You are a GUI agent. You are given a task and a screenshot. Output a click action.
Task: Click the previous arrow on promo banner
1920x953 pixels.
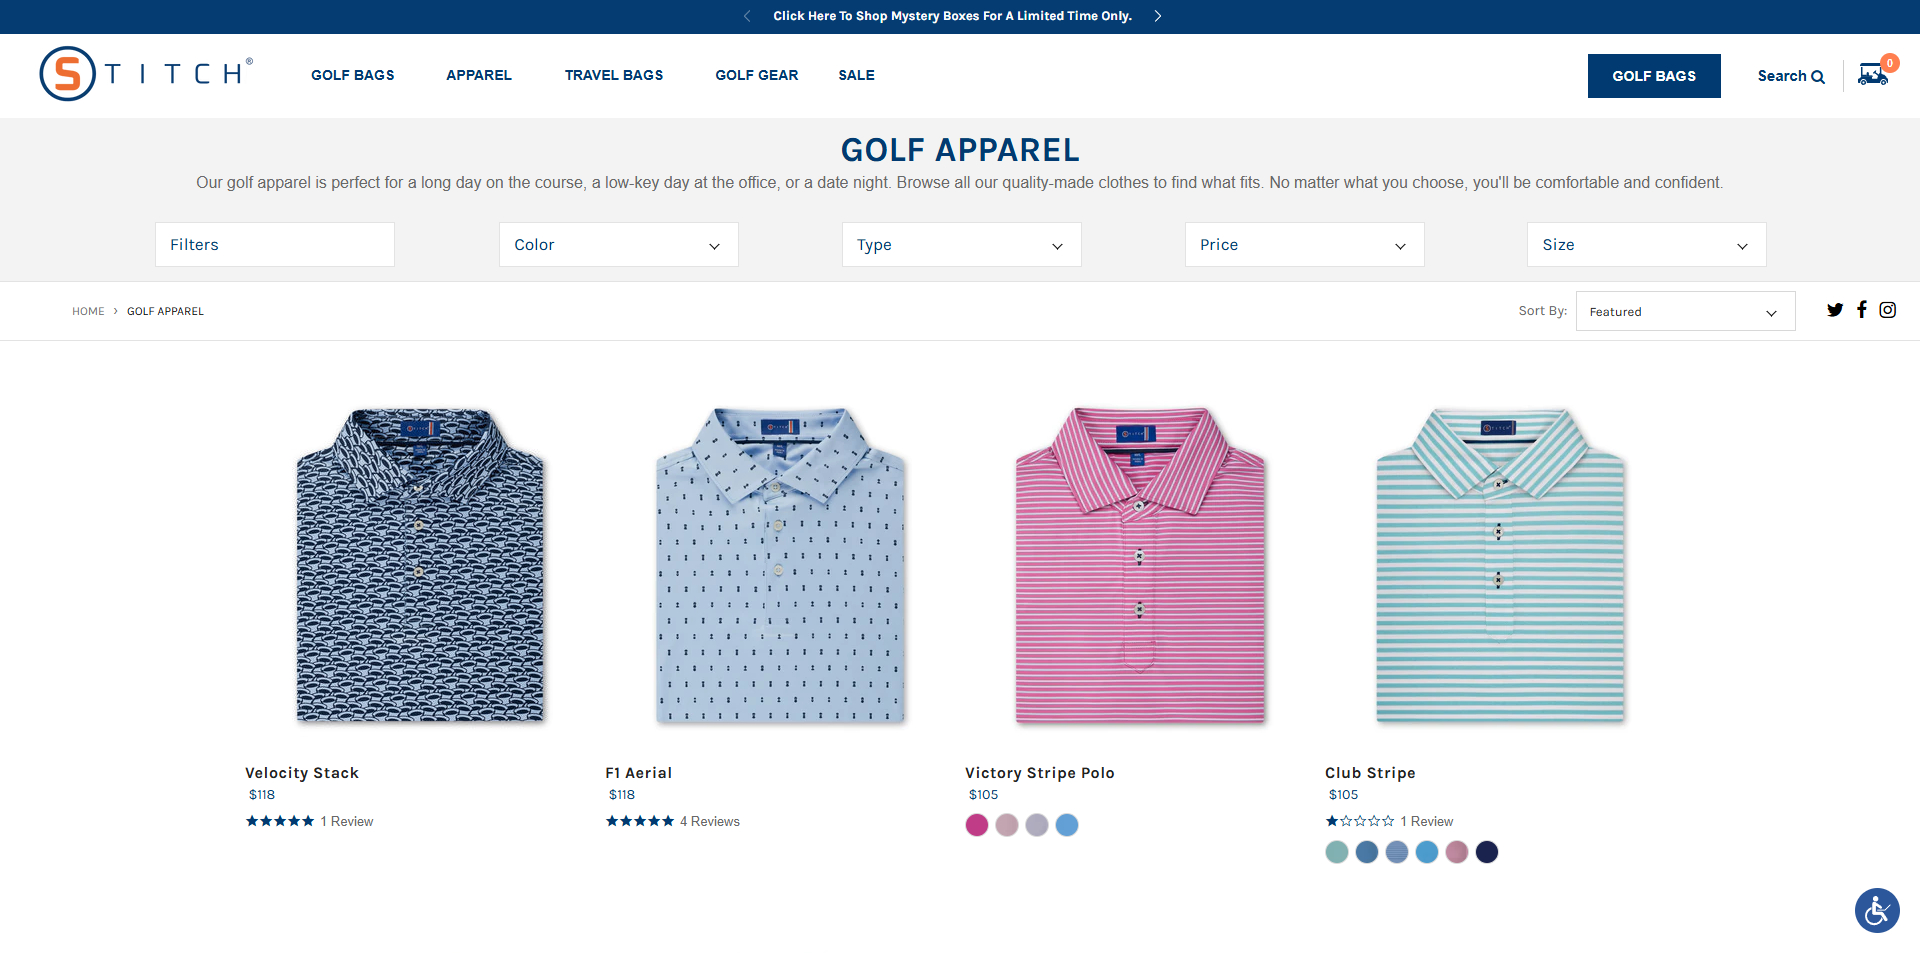747,16
